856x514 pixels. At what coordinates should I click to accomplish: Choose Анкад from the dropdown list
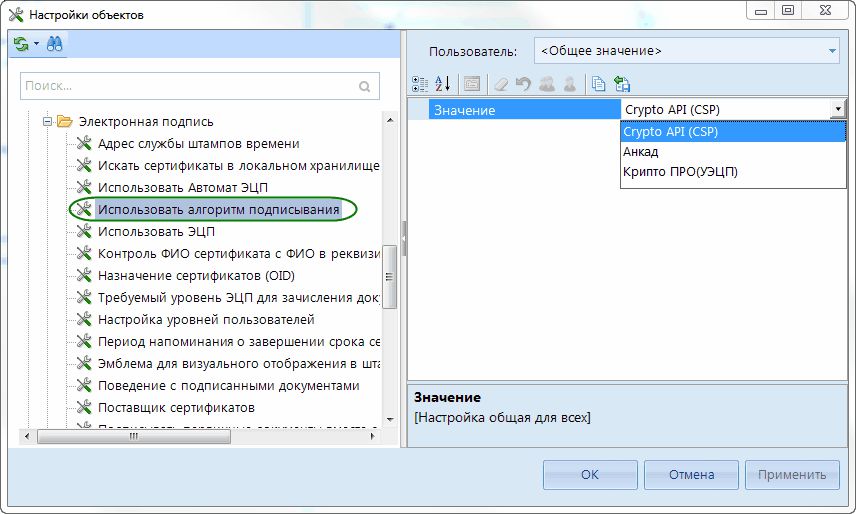[640, 152]
